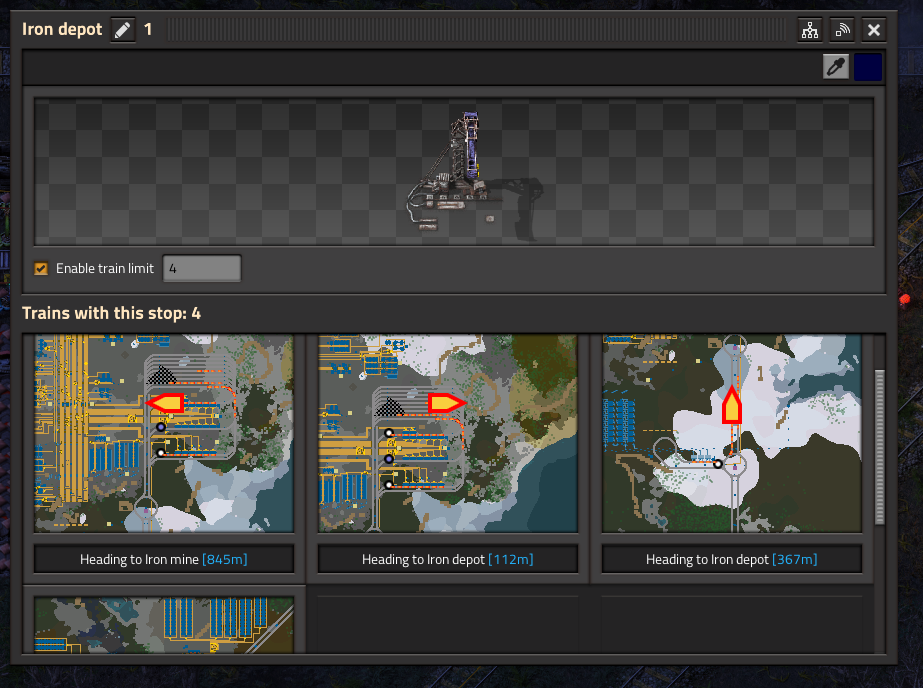Click the pencil icon to rename Iron depot
The height and width of the screenshot is (688, 923).
pos(122,29)
